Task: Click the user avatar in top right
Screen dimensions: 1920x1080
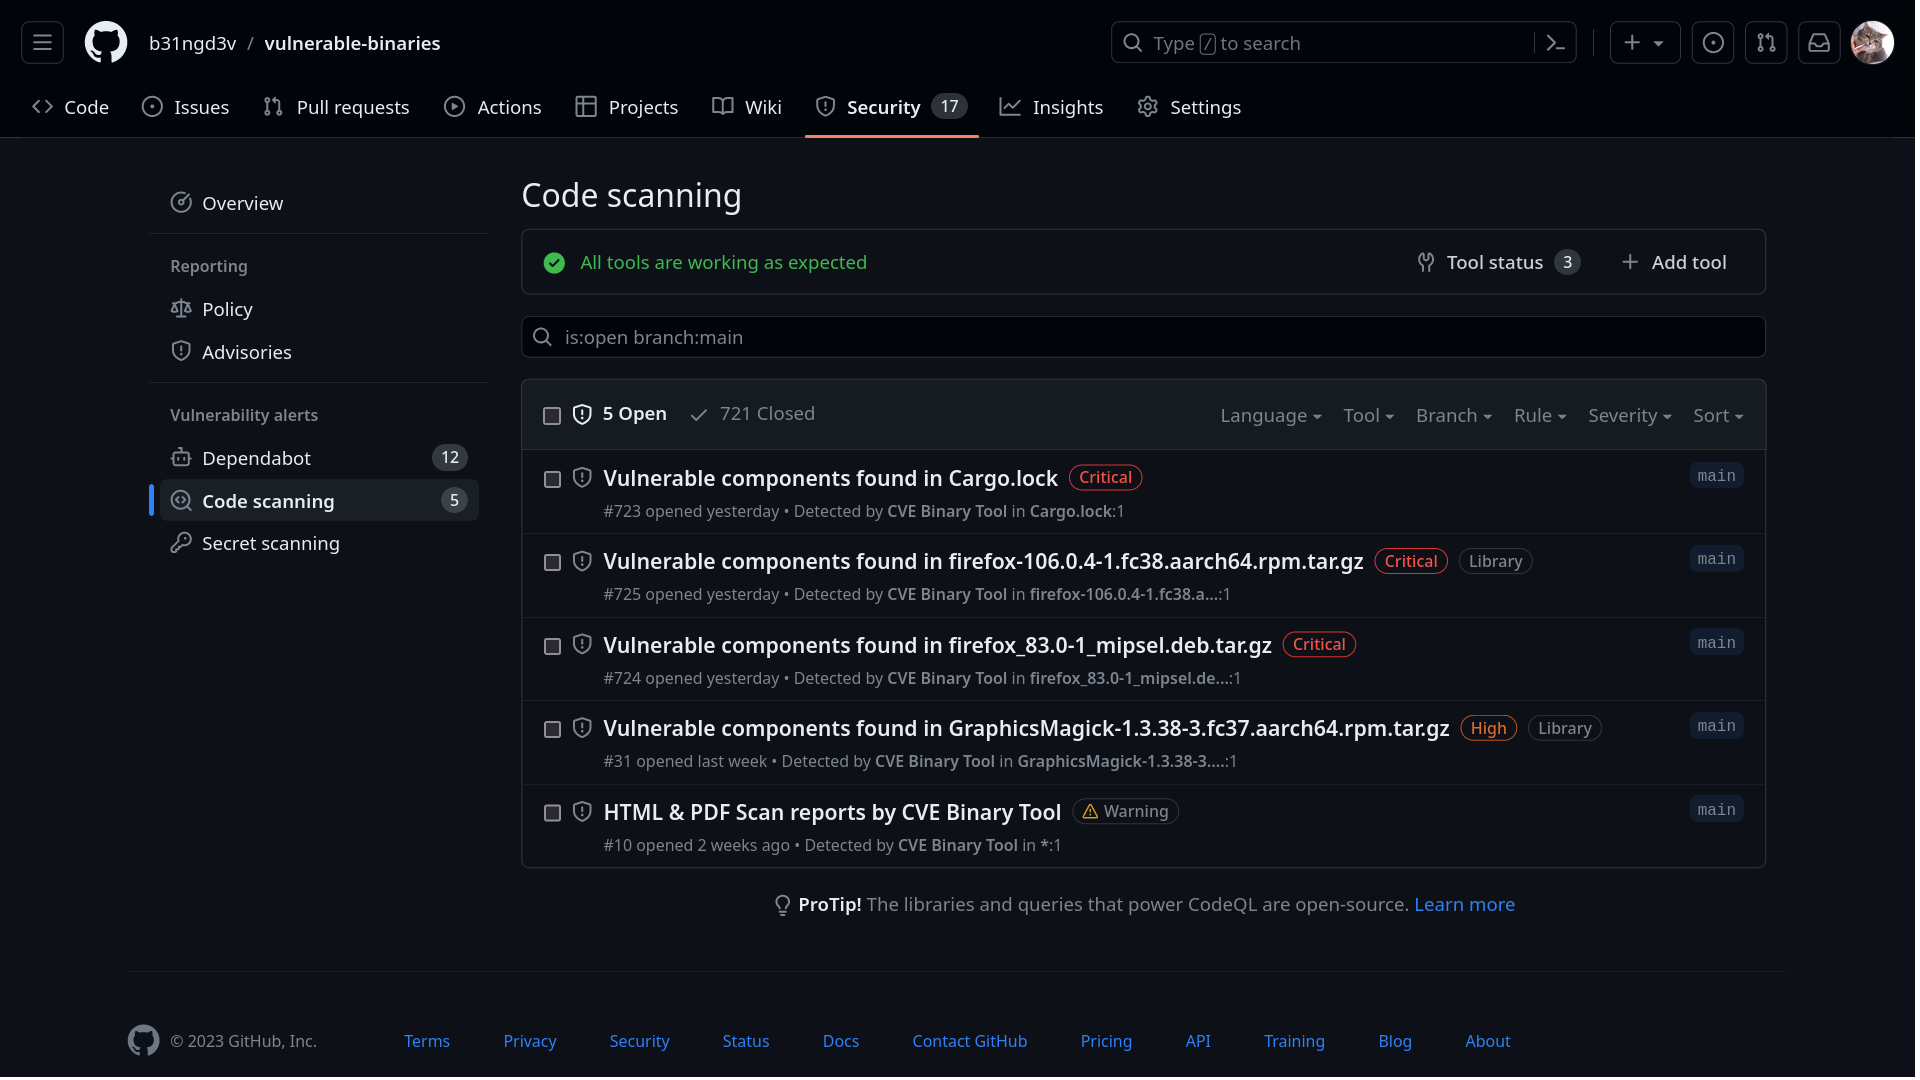Action: pos(1872,43)
